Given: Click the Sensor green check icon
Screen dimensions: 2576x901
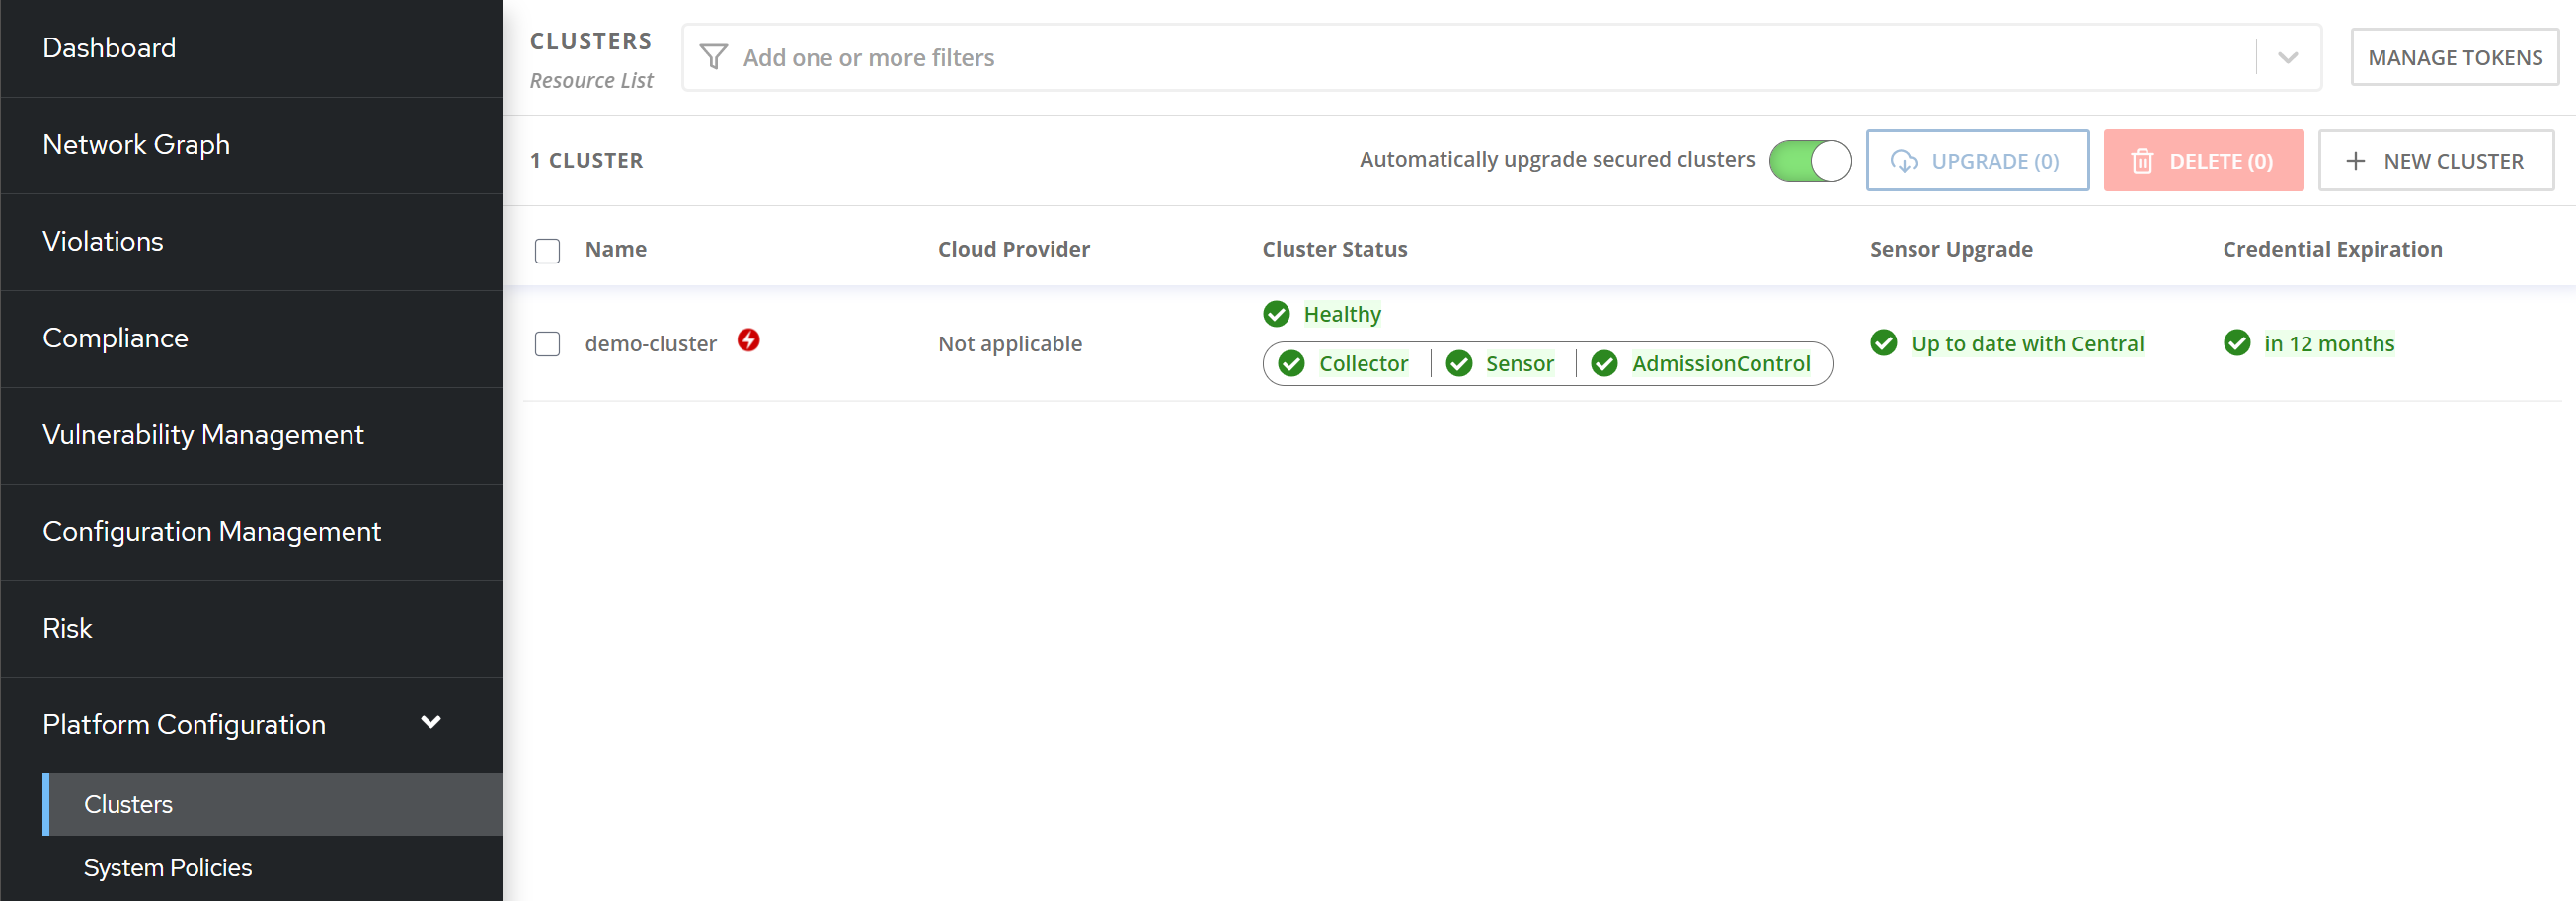Looking at the screenshot, I should 1459,363.
